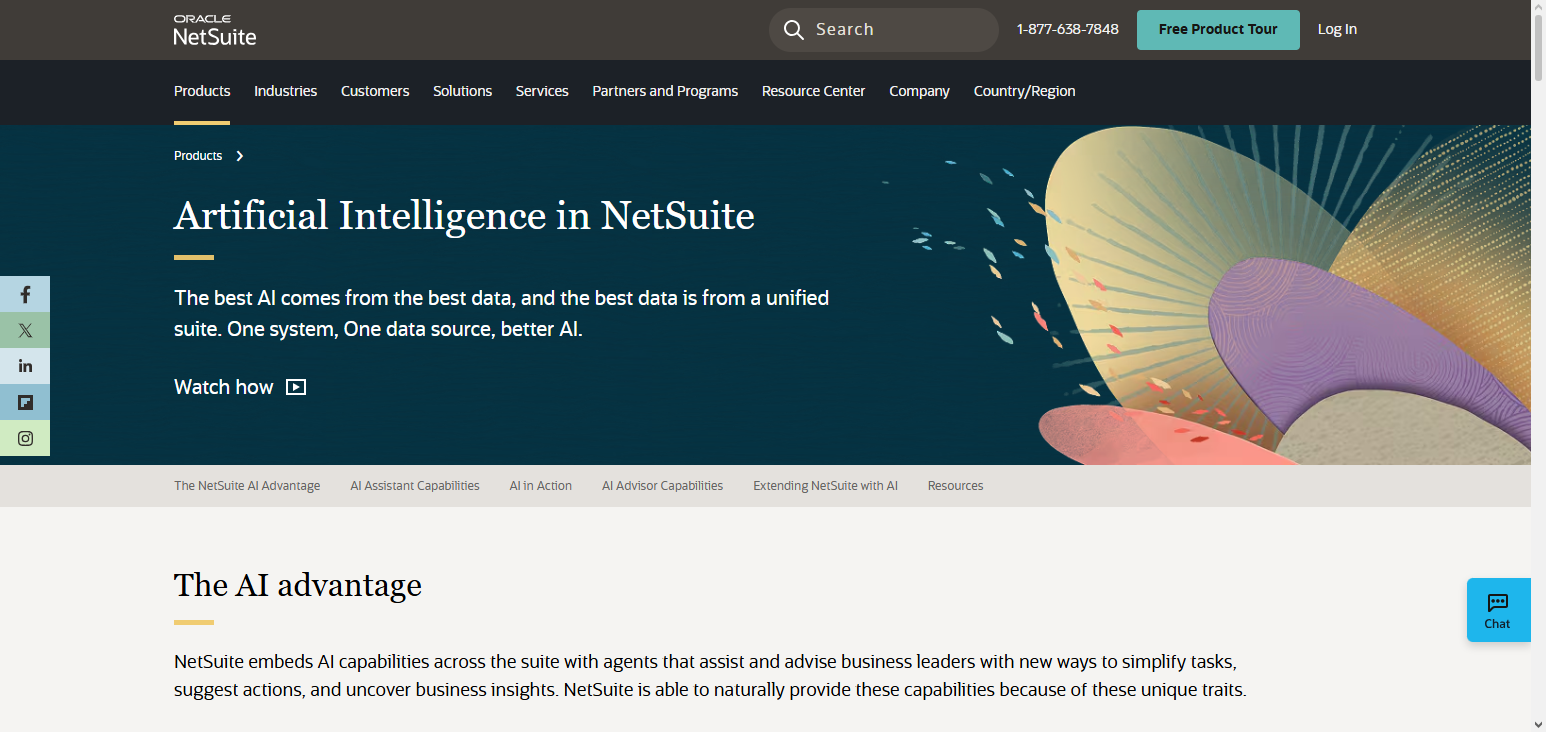Call via the 1-877-638-7848 phone link
Image resolution: width=1546 pixels, height=732 pixels.
coord(1067,29)
